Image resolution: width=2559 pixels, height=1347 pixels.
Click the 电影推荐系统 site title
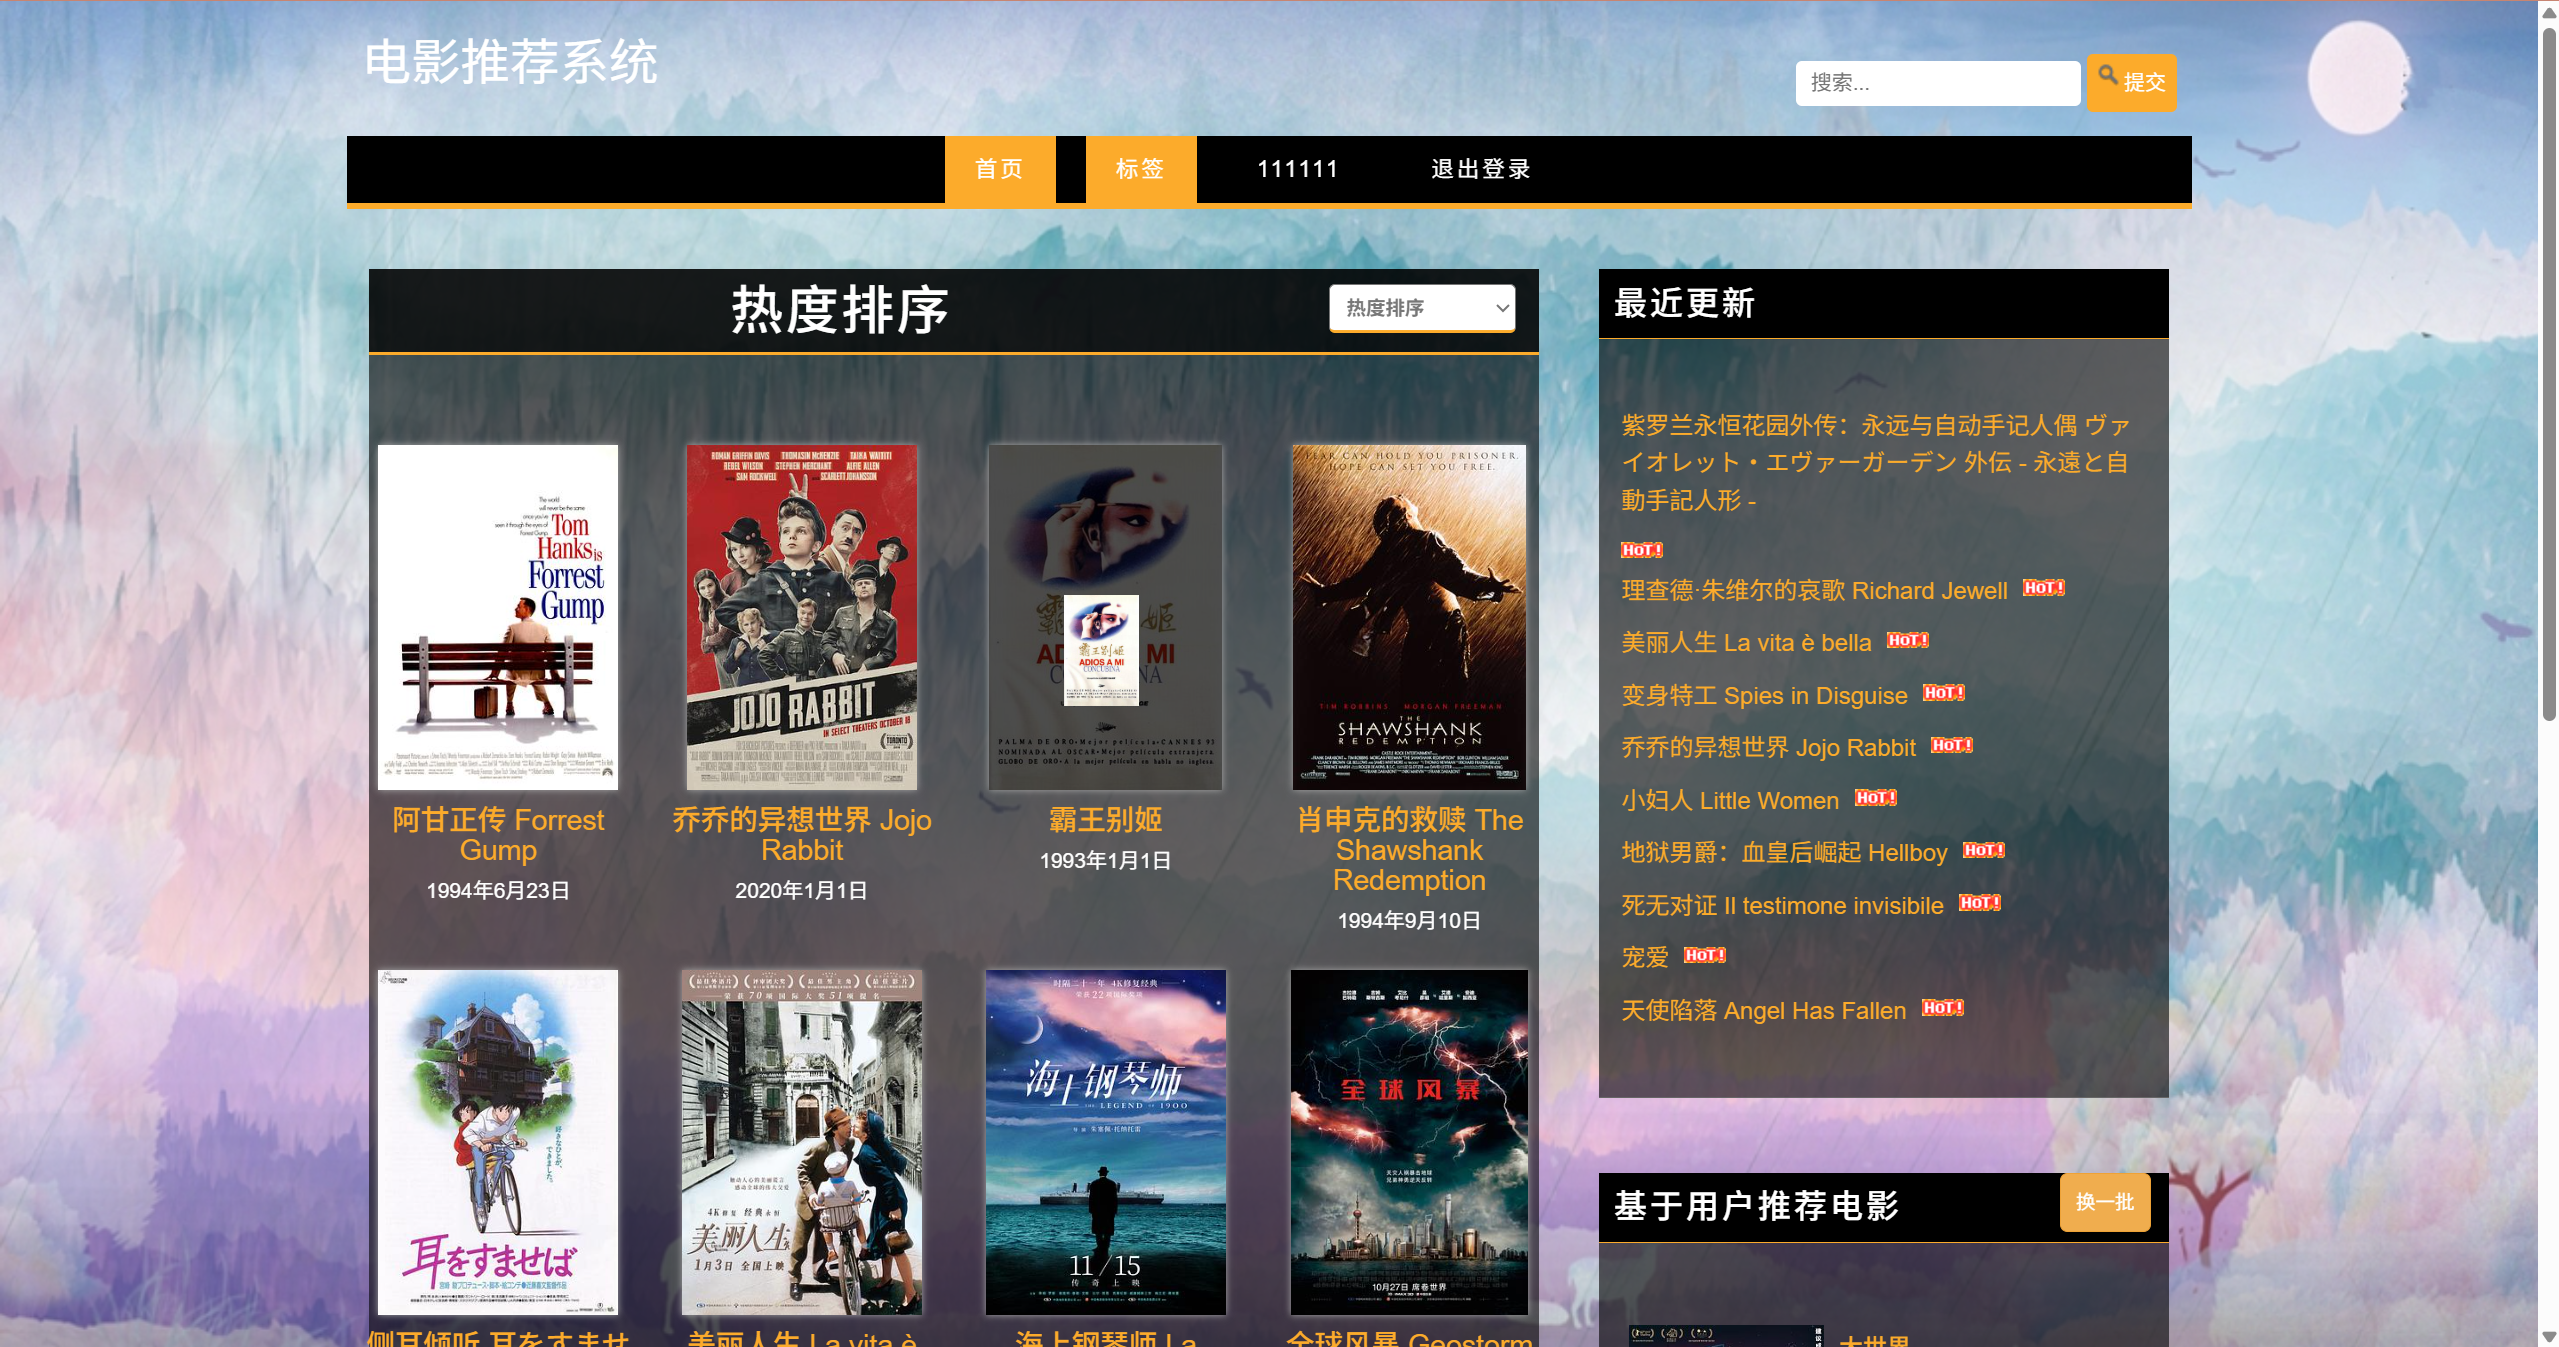click(511, 63)
